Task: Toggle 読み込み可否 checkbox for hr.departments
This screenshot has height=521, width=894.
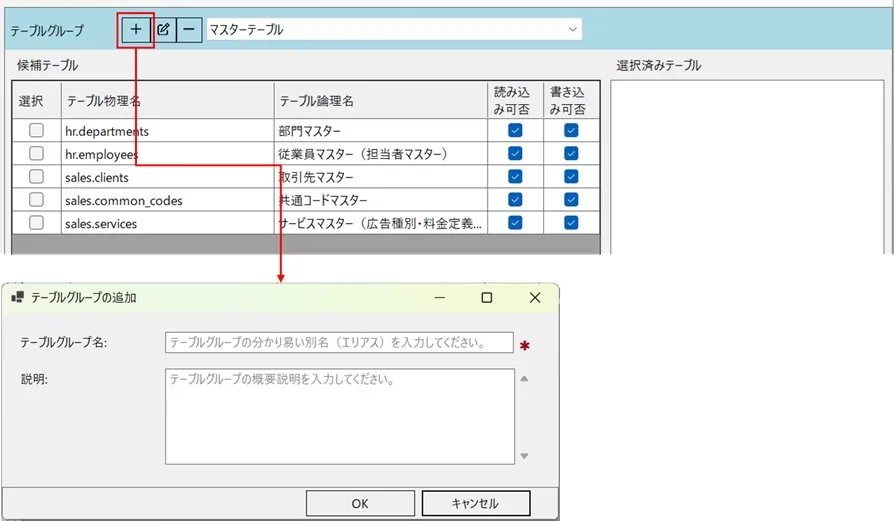Action: (515, 131)
